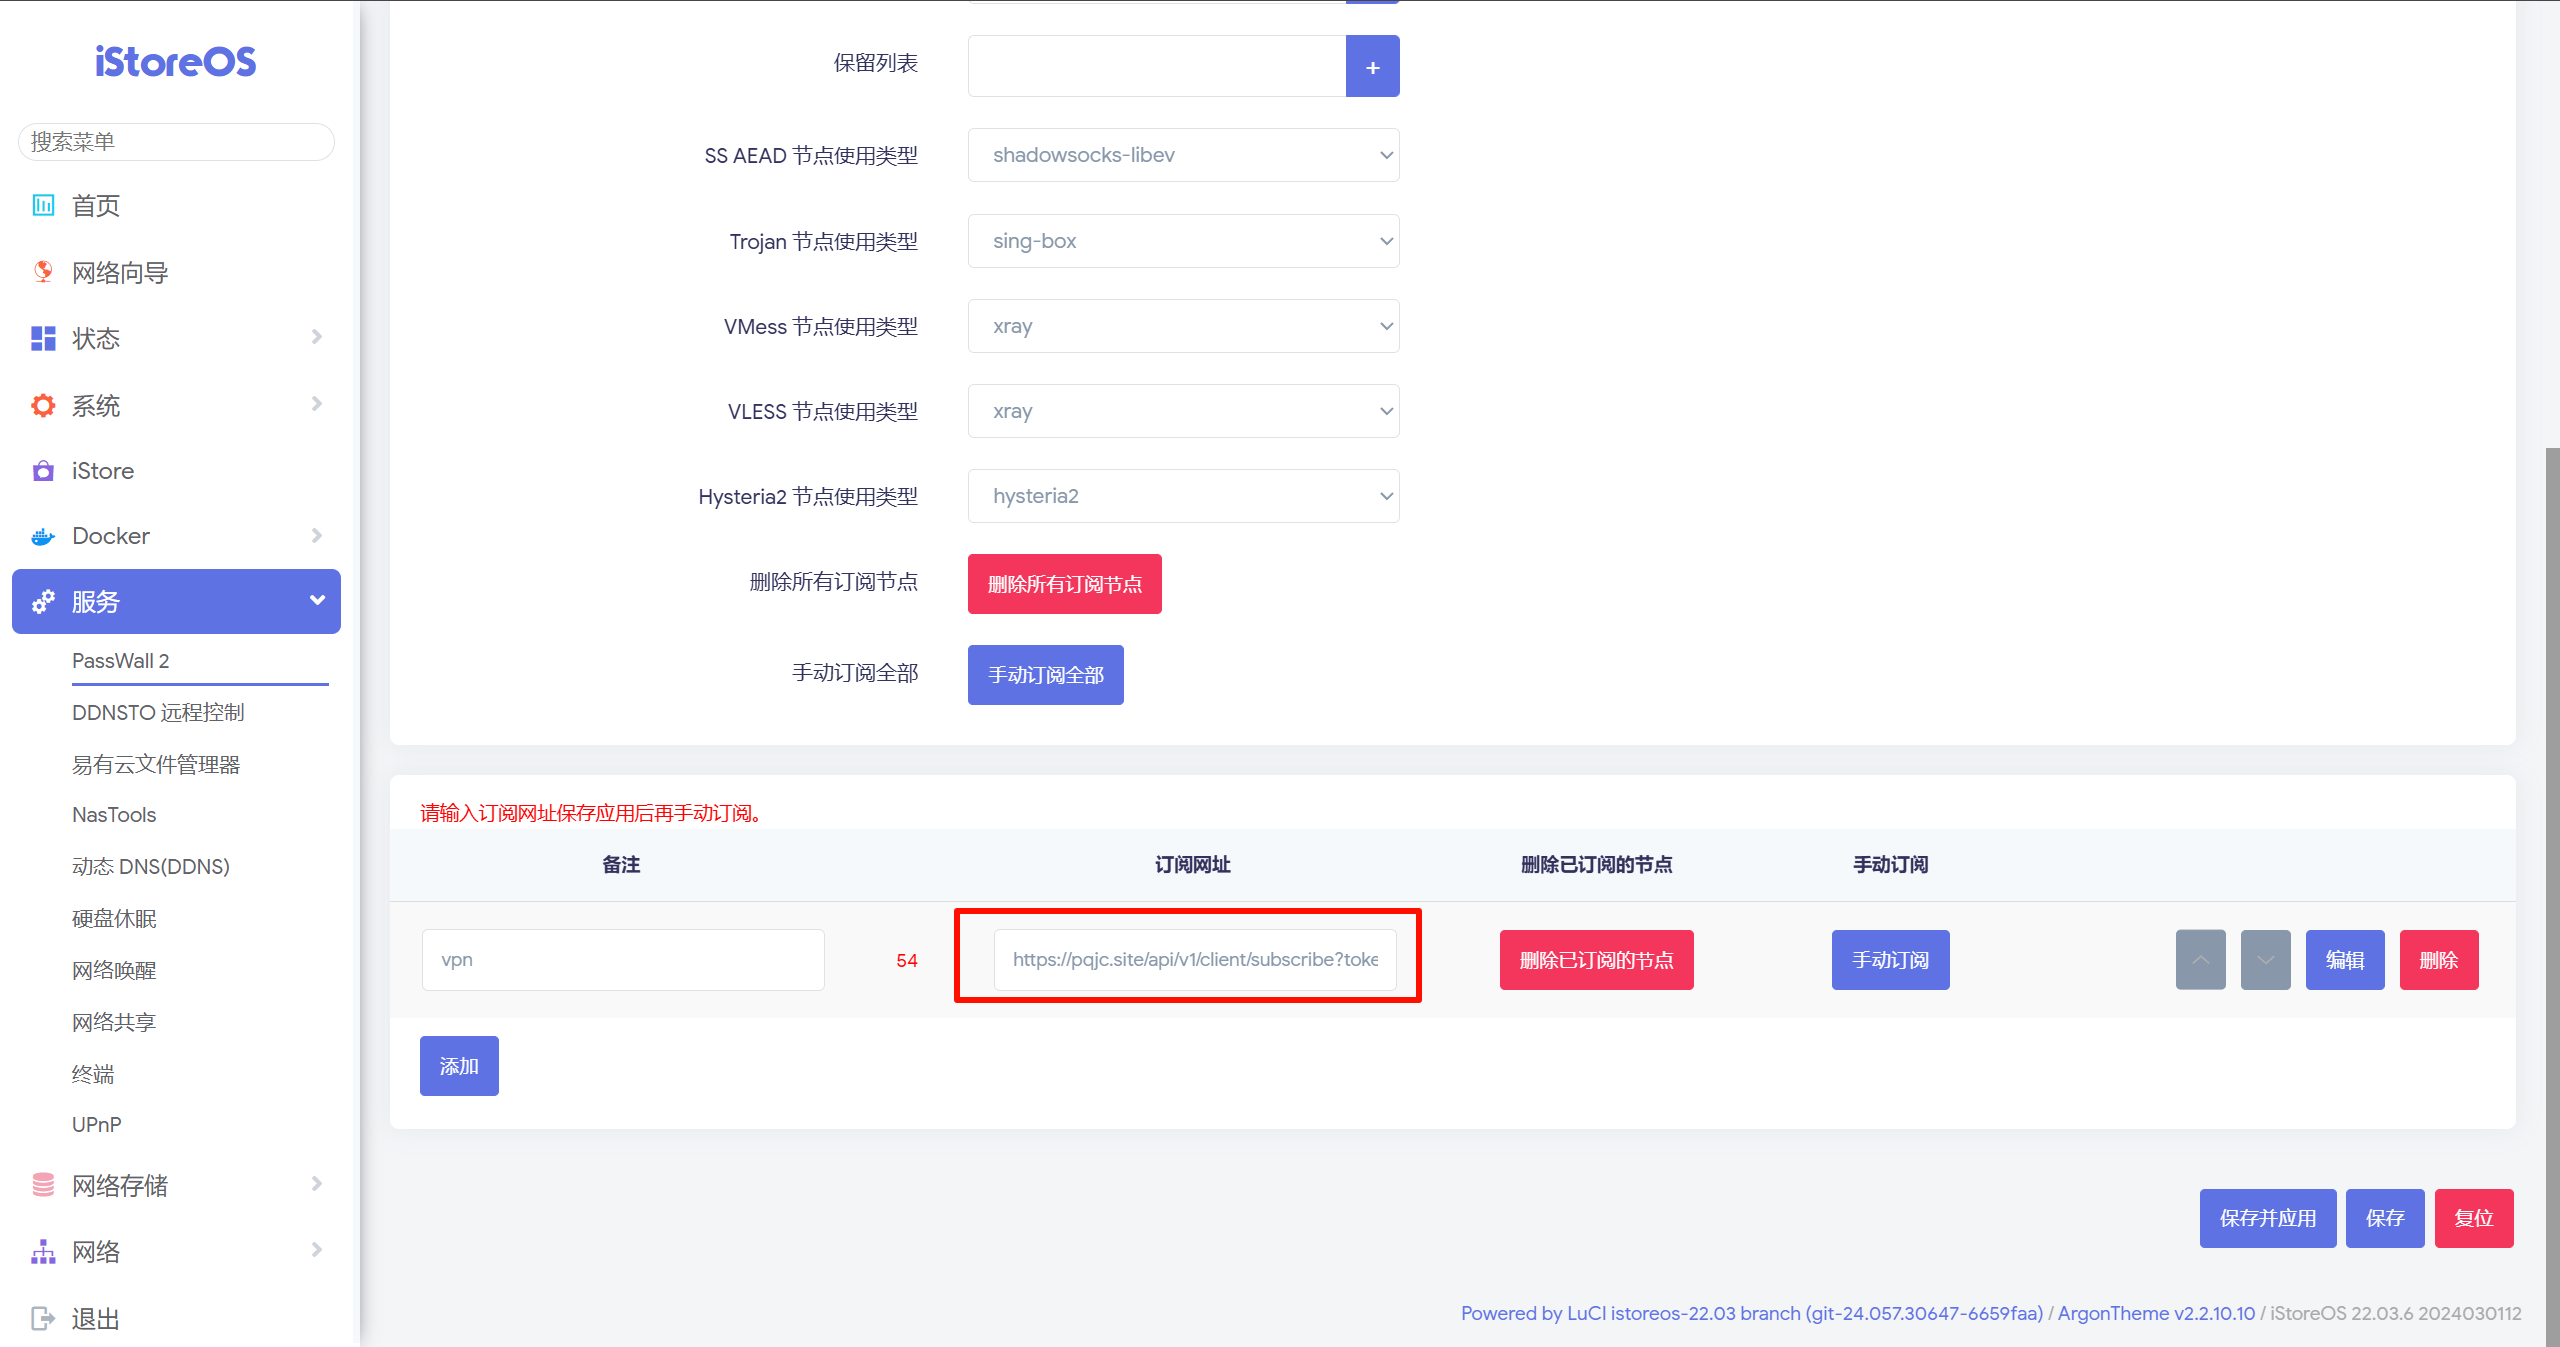The height and width of the screenshot is (1347, 2560).
Task: Click the 网络 network tree icon
Action: coord(43,1251)
